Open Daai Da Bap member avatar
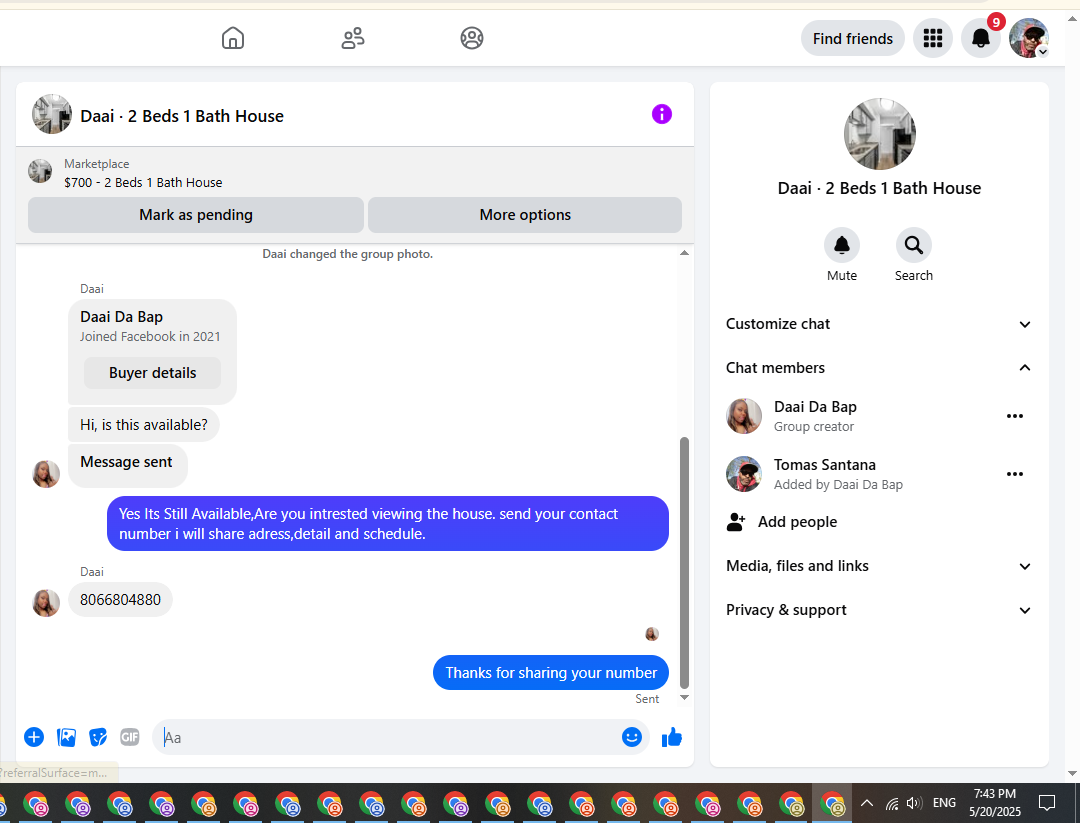The height and width of the screenshot is (823, 1080). tap(744, 416)
